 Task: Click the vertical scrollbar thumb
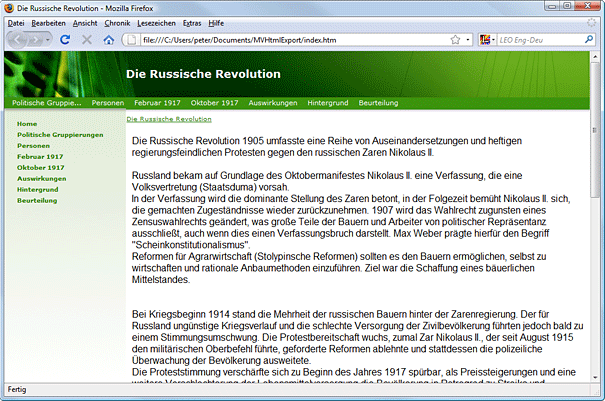(595, 130)
